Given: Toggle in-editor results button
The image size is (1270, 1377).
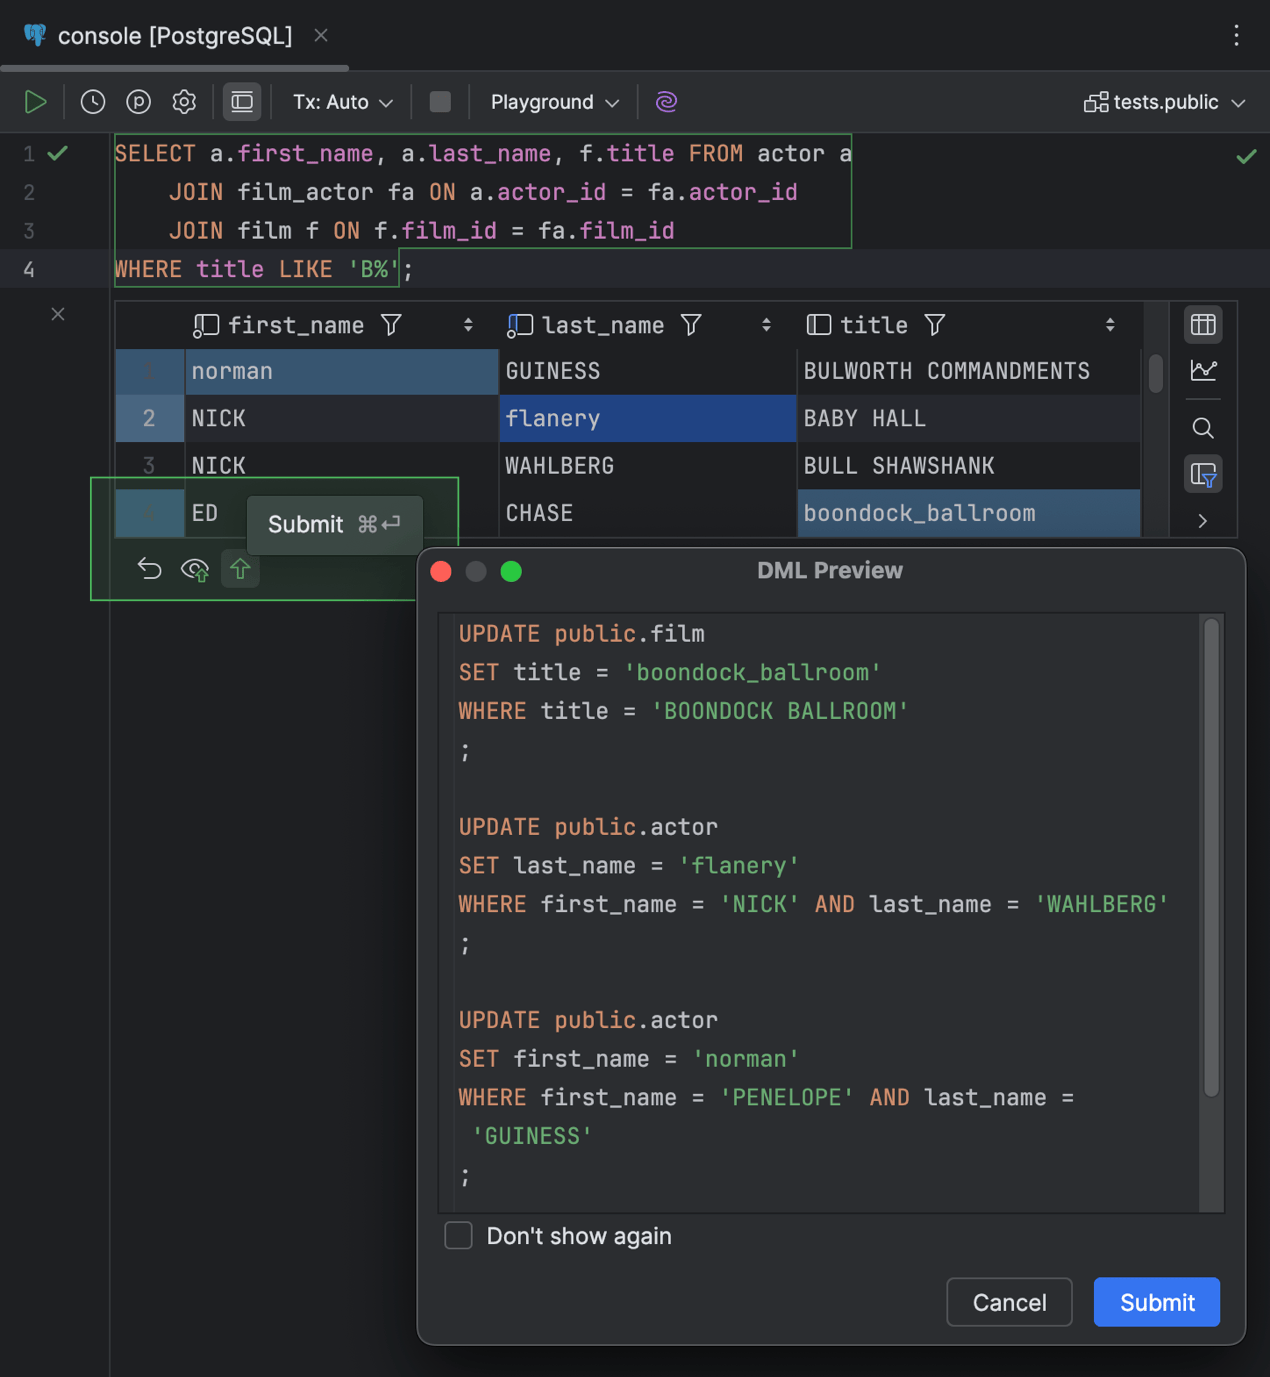Looking at the screenshot, I should click(x=242, y=102).
